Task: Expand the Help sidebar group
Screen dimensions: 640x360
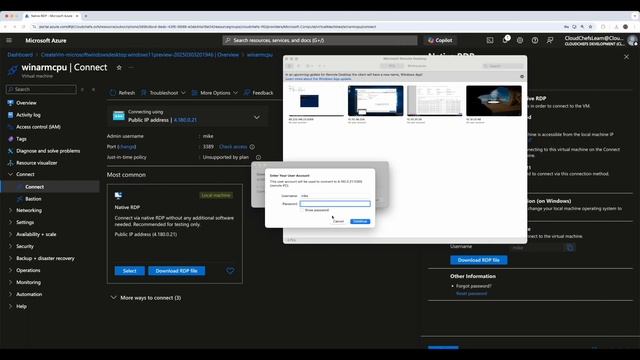Action: point(11,307)
